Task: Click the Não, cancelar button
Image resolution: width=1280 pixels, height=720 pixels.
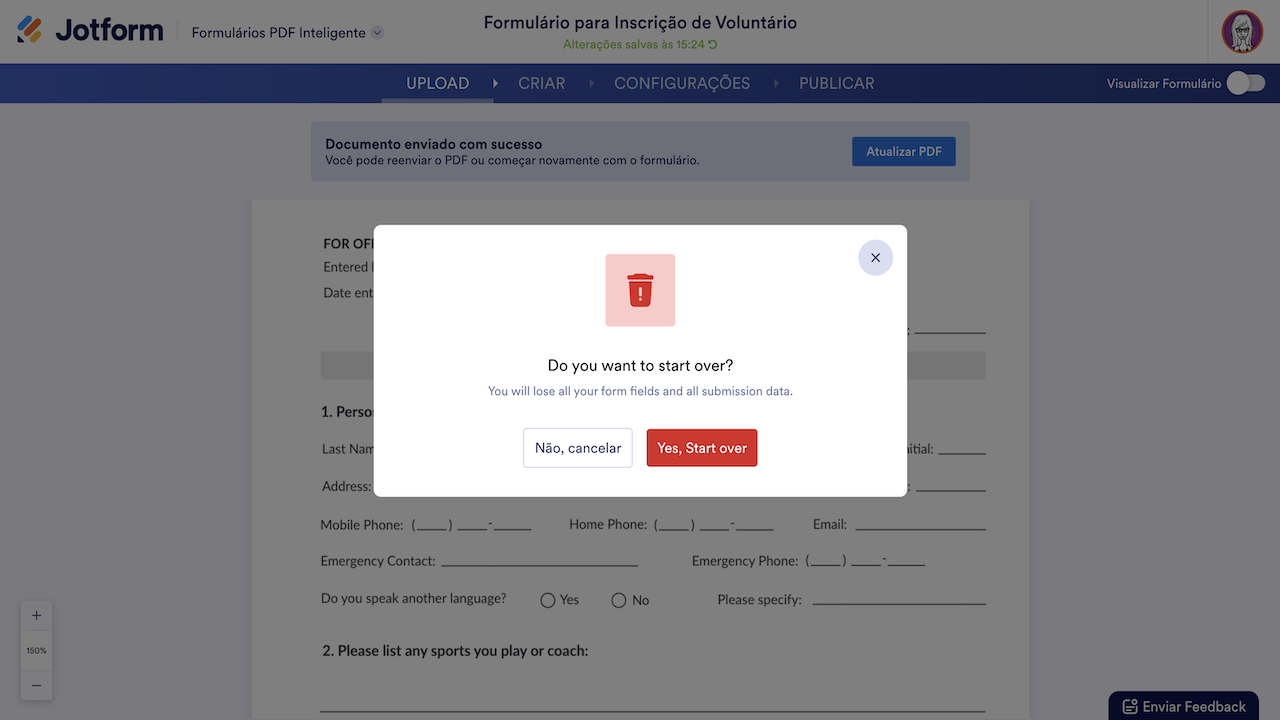Action: coord(578,448)
